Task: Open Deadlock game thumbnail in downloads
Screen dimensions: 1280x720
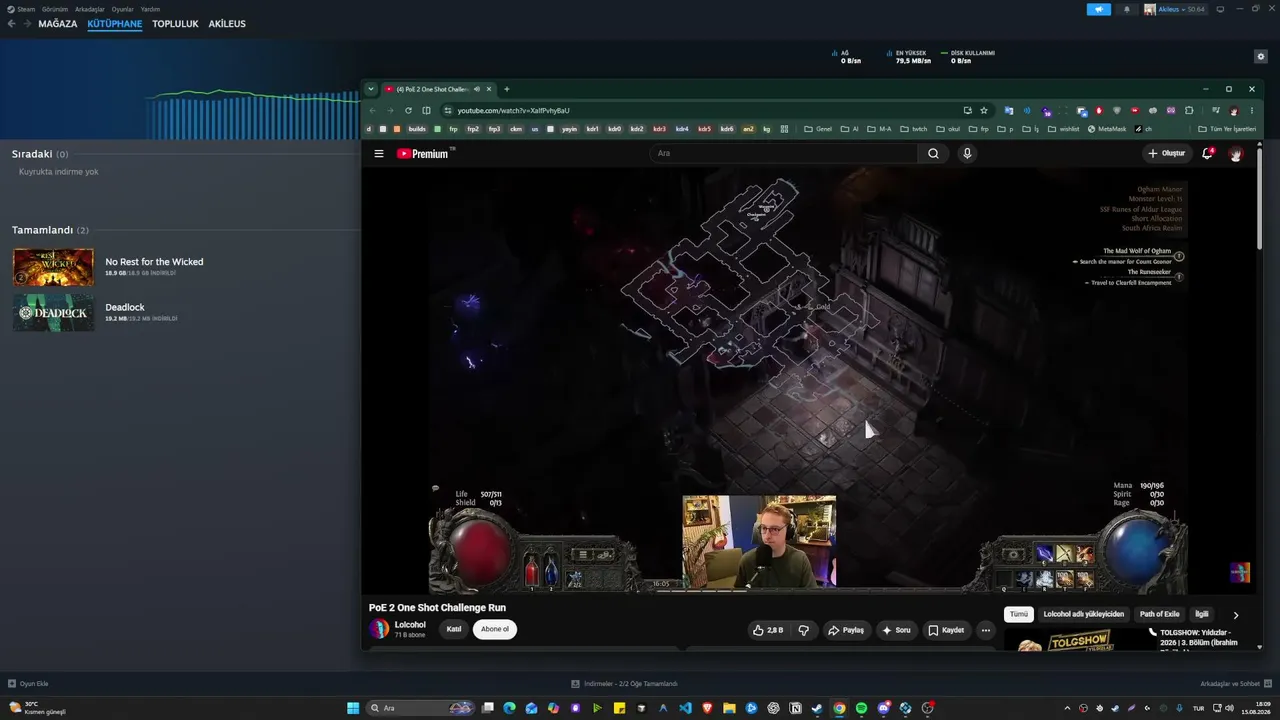Action: [53, 312]
